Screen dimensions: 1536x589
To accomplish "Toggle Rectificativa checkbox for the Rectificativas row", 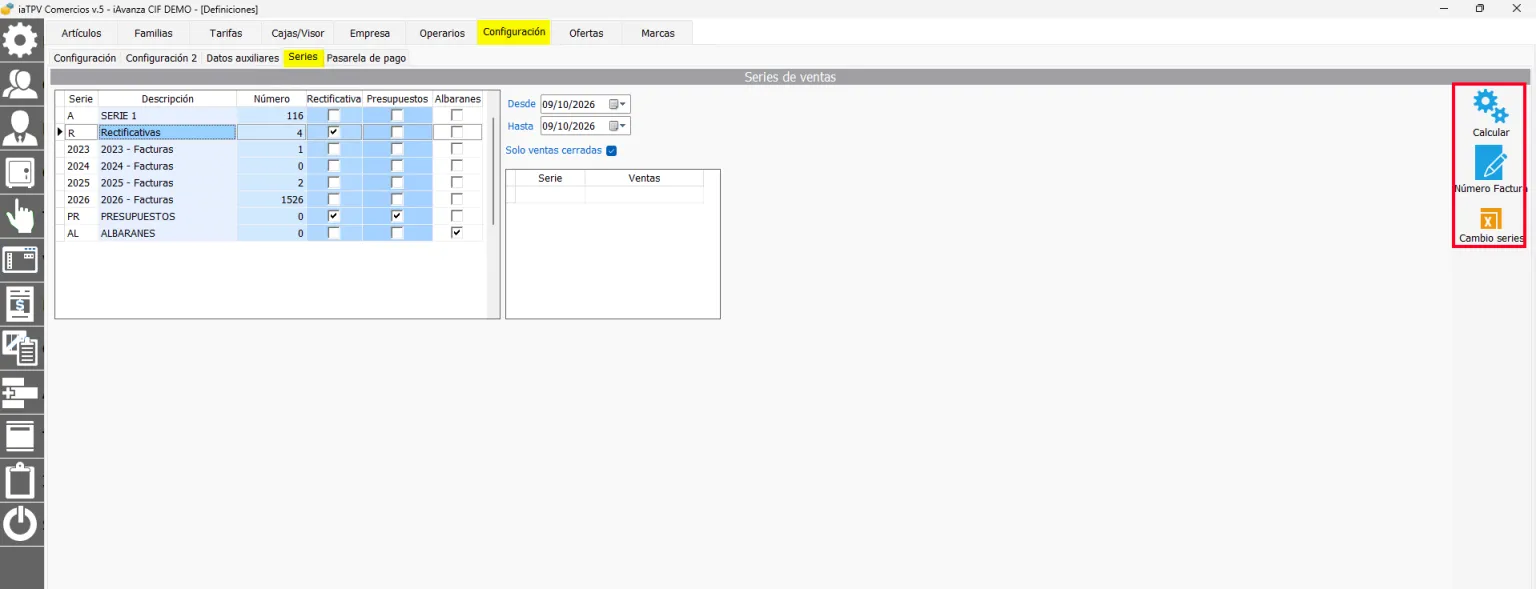I will [x=334, y=132].
